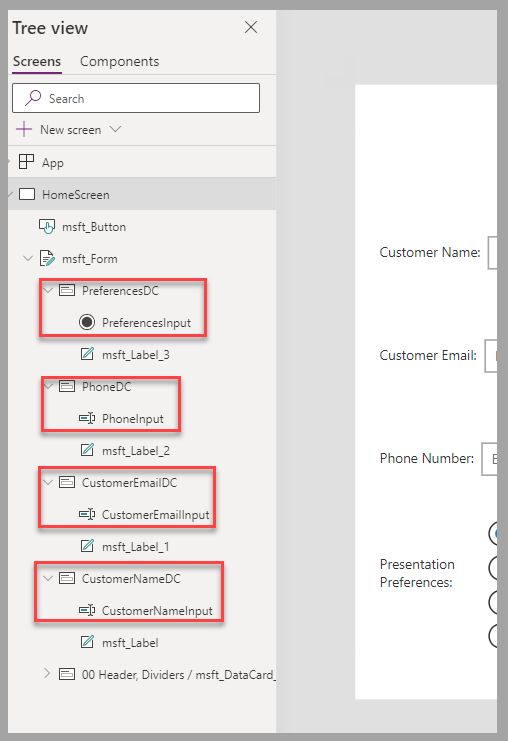The image size is (508, 741).
Task: Click the msft_Form form icon
Action: (x=47, y=258)
